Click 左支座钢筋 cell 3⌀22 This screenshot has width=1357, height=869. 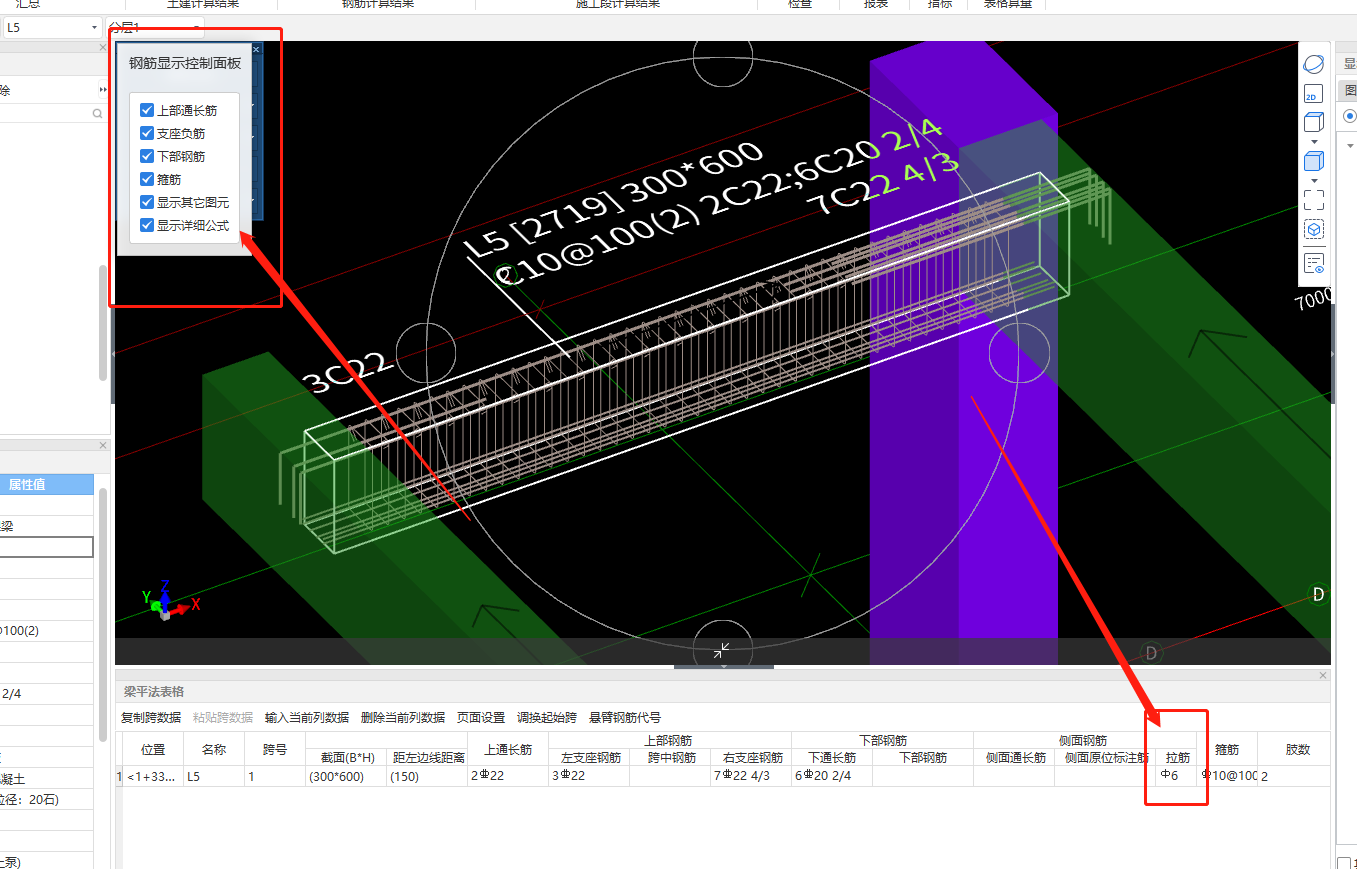(x=589, y=776)
